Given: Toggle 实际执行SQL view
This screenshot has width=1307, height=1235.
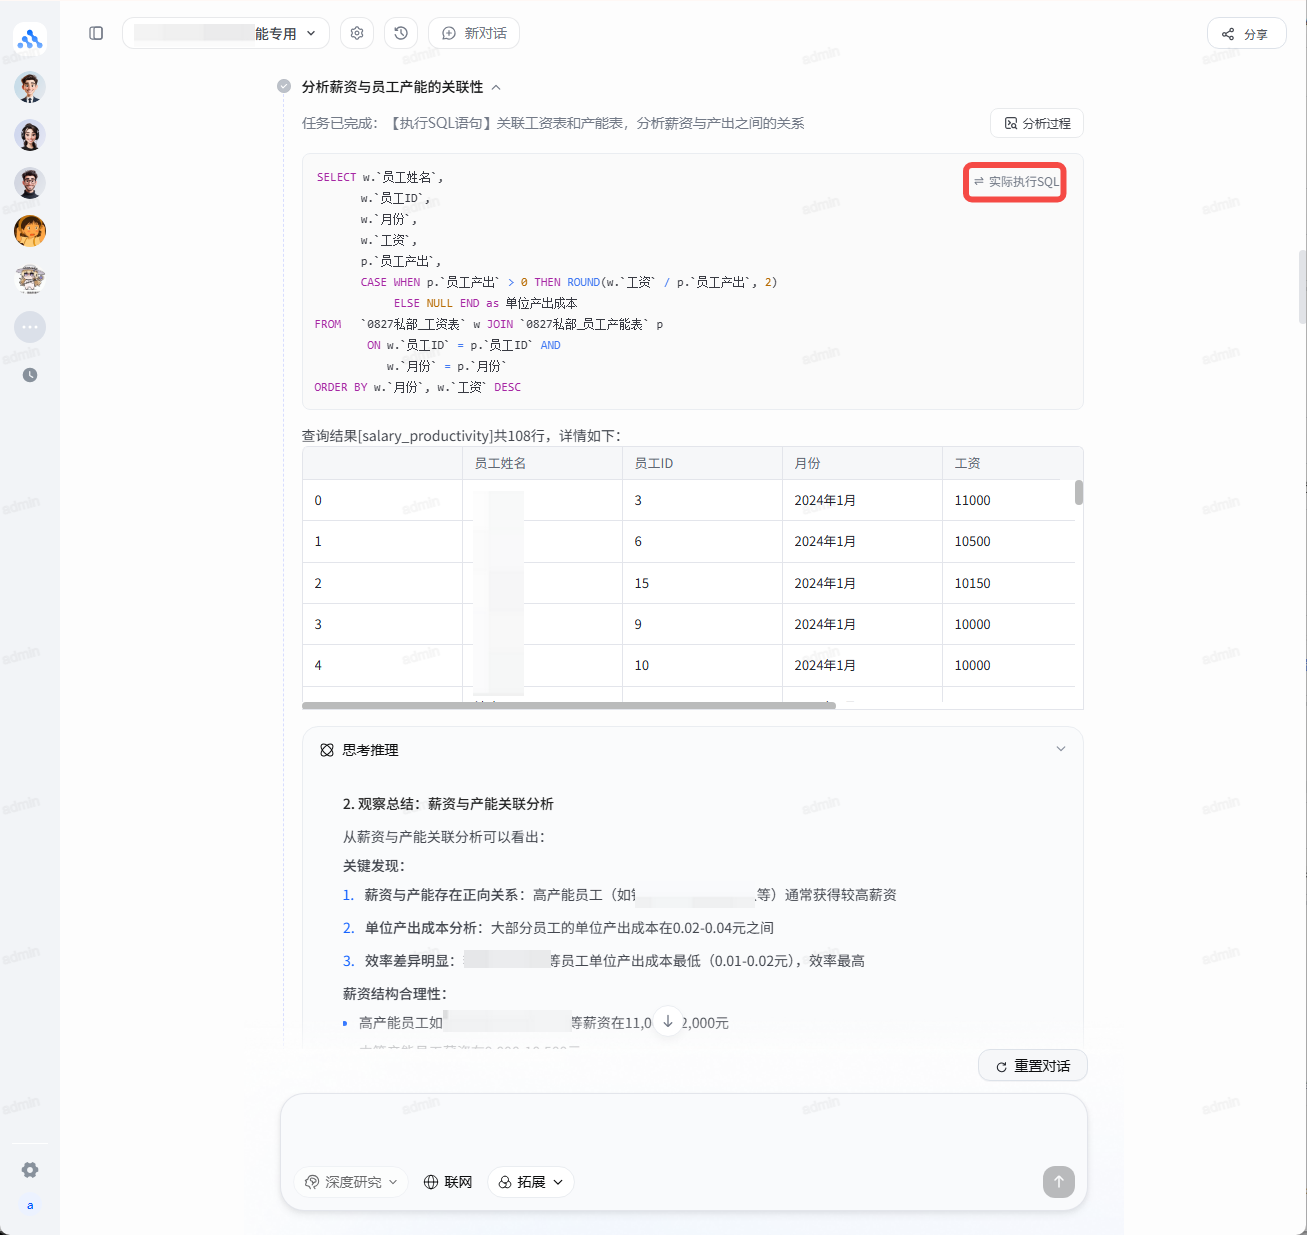Looking at the screenshot, I should tap(1015, 182).
